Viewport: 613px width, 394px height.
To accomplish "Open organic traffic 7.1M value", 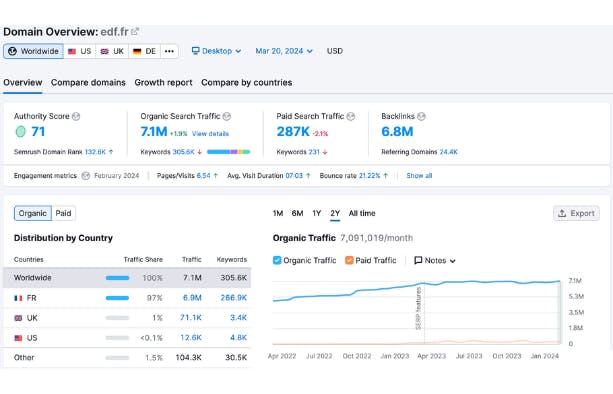I will [x=154, y=132].
